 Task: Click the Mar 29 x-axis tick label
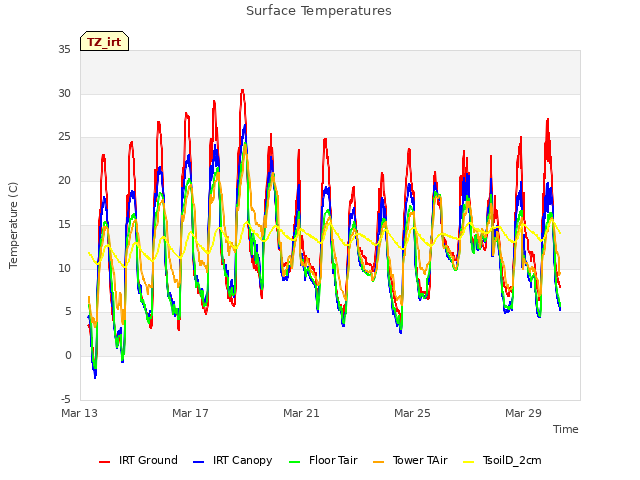pos(523,413)
